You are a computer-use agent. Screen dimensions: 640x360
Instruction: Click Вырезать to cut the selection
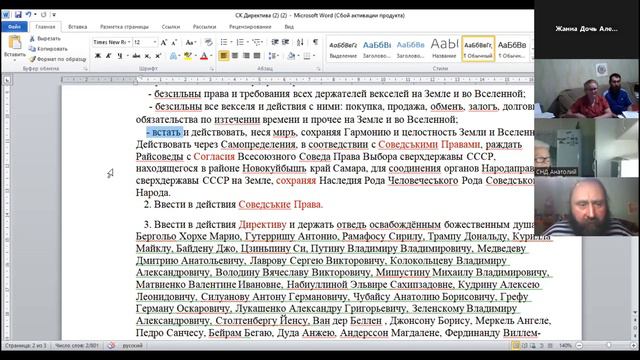point(45,38)
